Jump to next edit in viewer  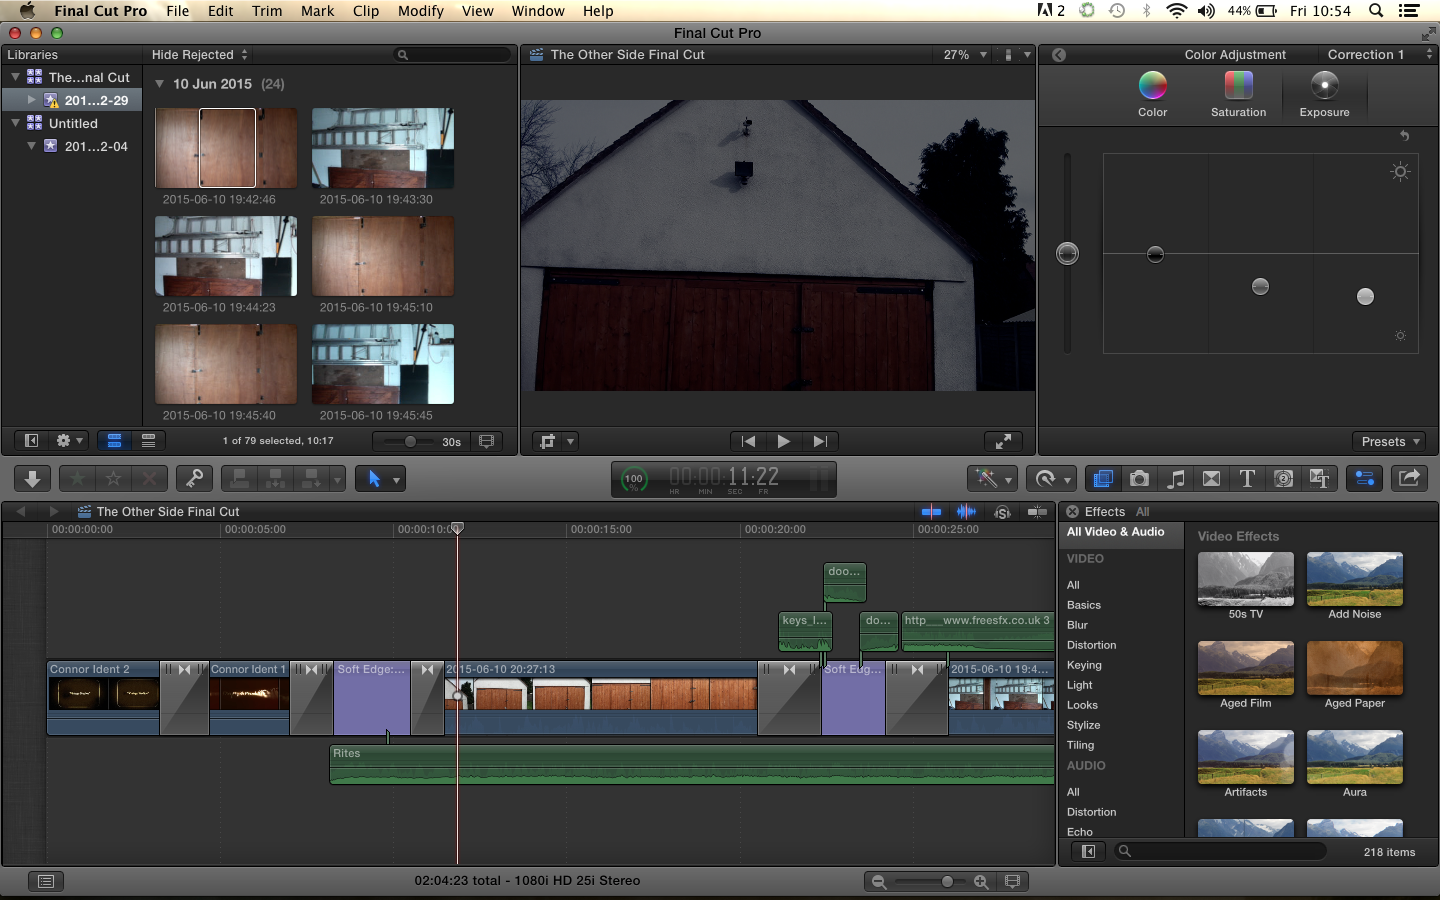[x=820, y=441]
